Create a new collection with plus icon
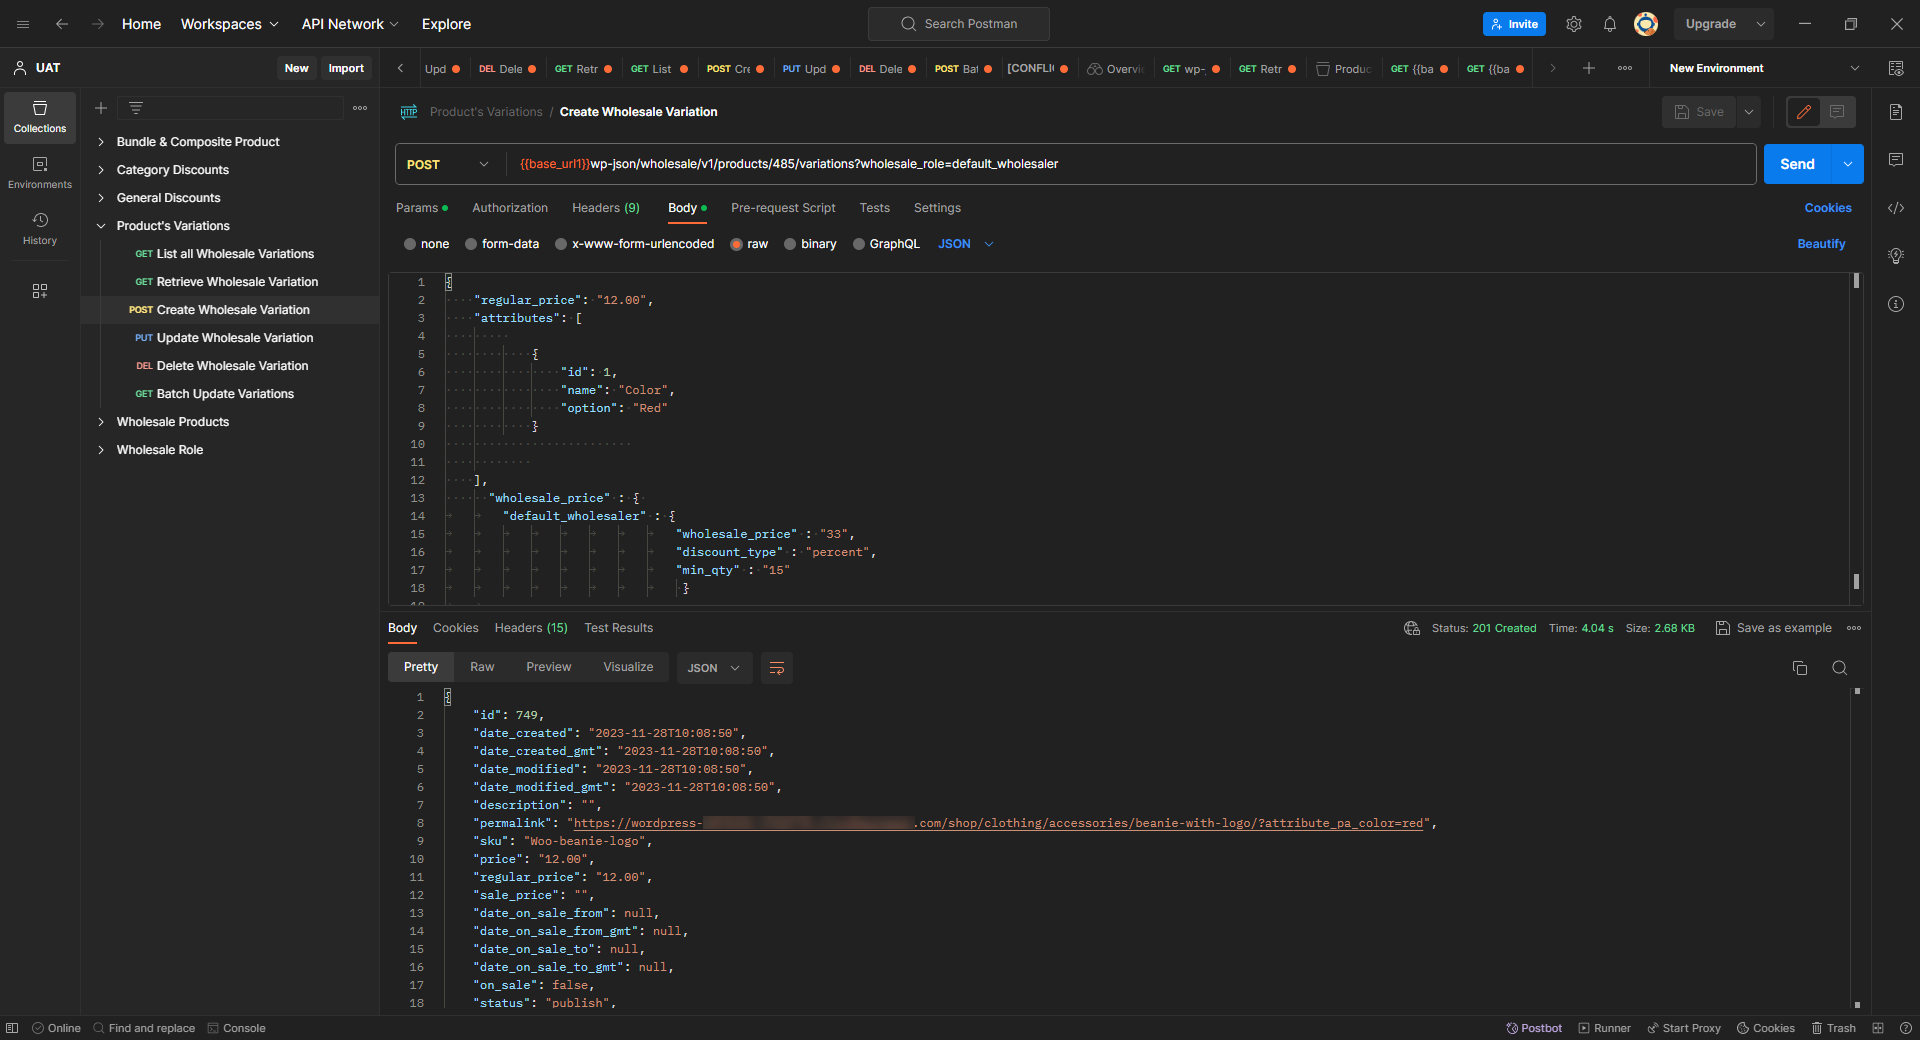 click(x=101, y=108)
